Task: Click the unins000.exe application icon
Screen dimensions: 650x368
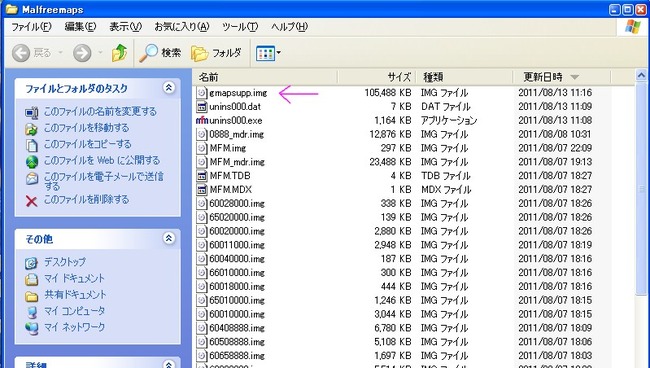Action: click(202, 121)
